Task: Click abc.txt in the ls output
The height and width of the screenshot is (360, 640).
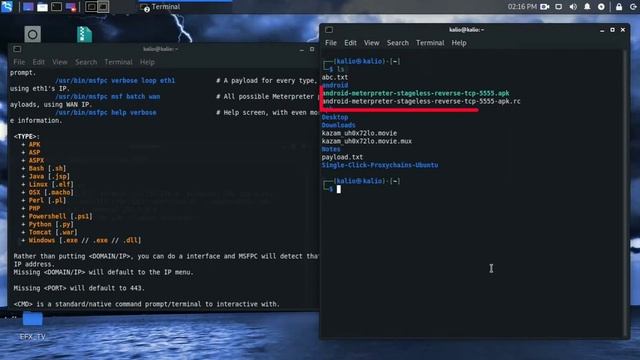Action: point(335,77)
